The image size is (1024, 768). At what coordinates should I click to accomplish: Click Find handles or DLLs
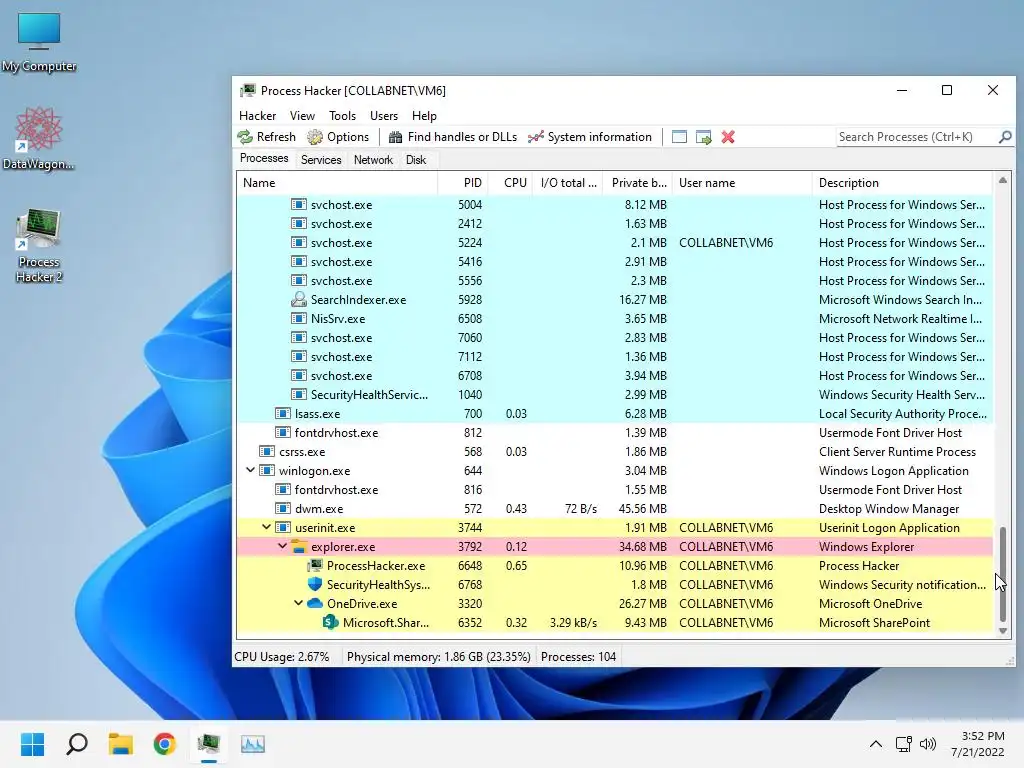[x=453, y=137]
